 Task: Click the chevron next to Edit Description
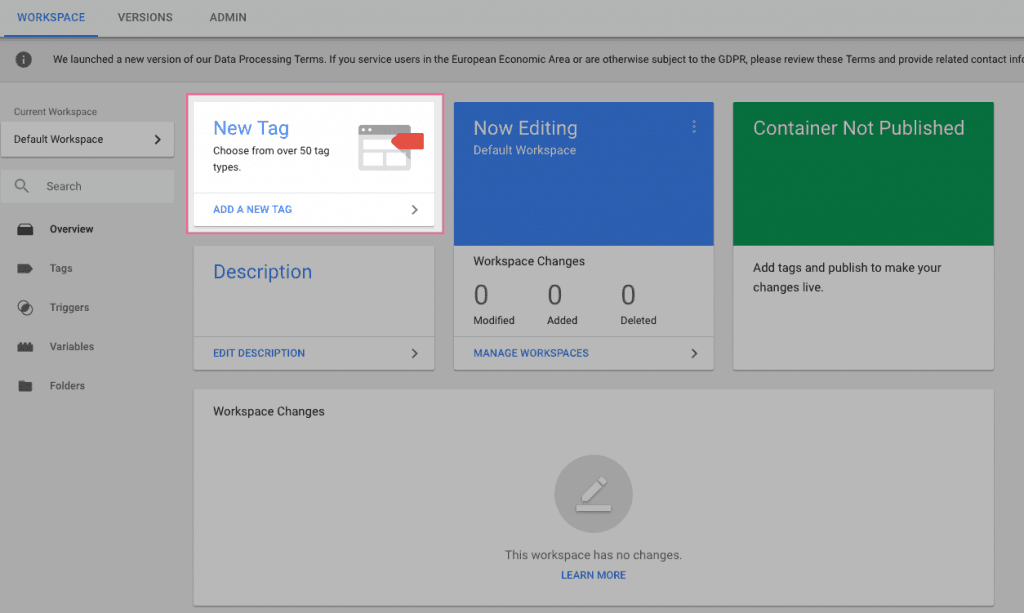tap(415, 353)
